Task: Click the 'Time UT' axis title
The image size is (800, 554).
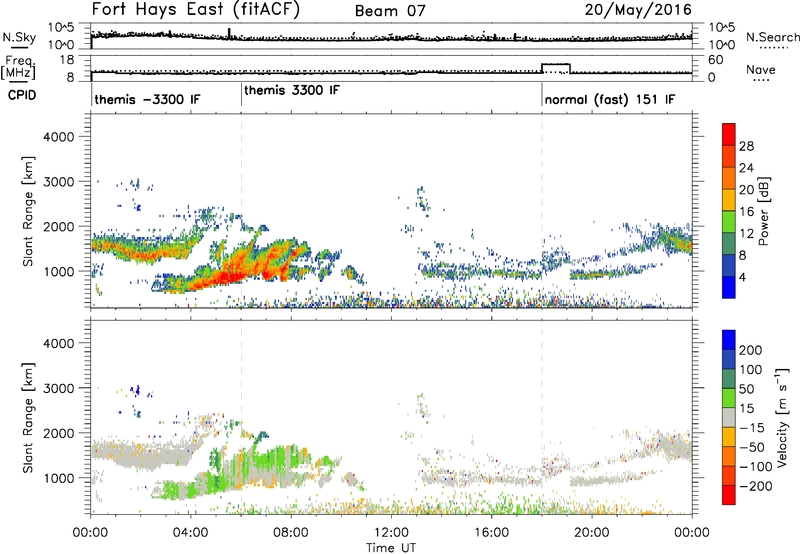Action: coord(391,548)
